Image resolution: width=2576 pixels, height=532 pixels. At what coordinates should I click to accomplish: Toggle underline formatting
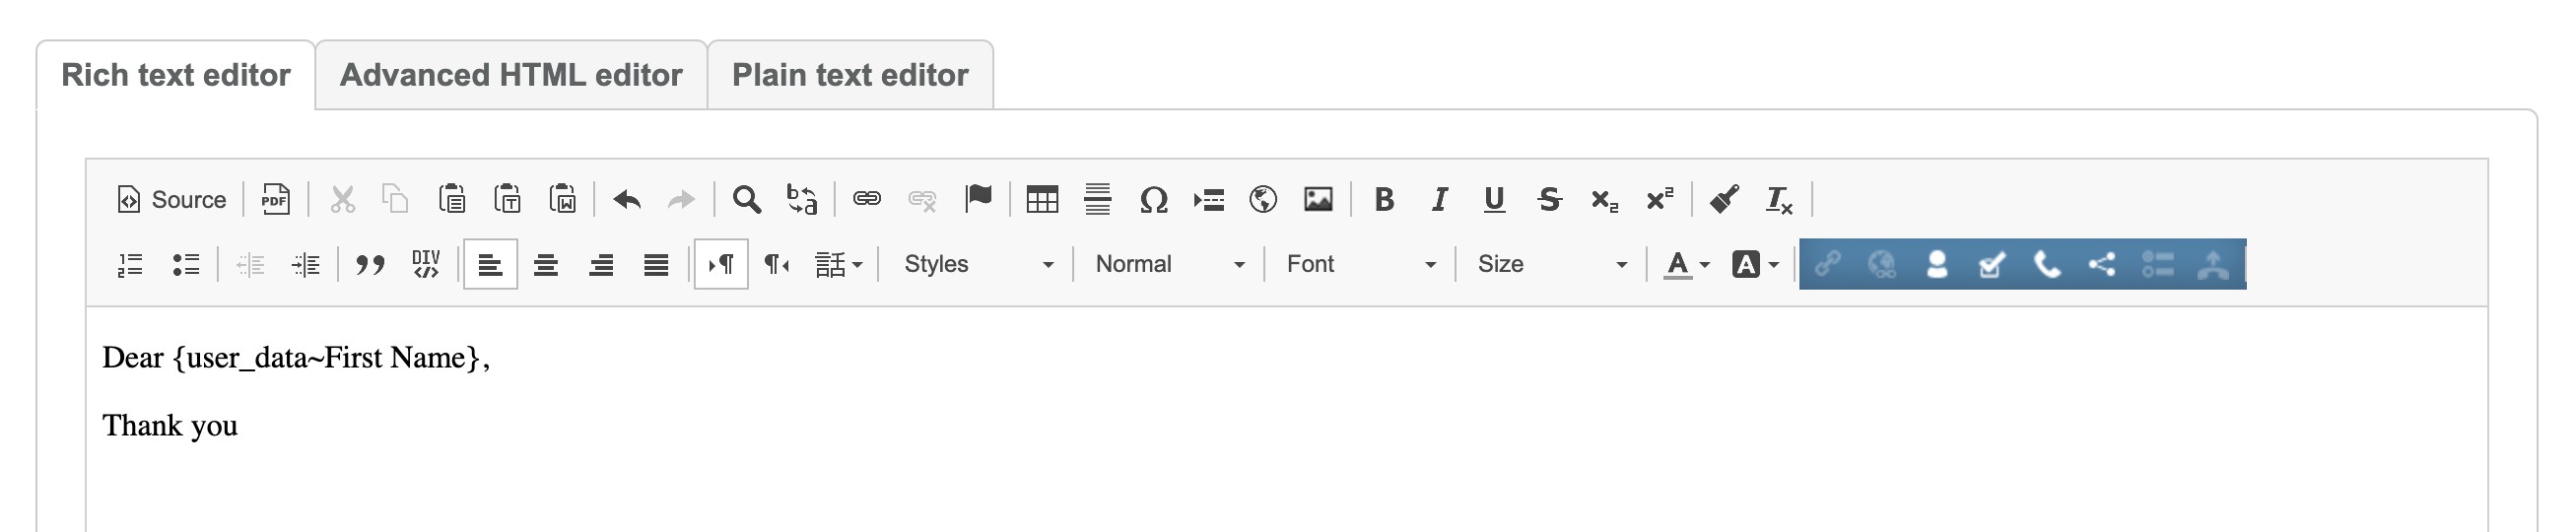[1494, 200]
